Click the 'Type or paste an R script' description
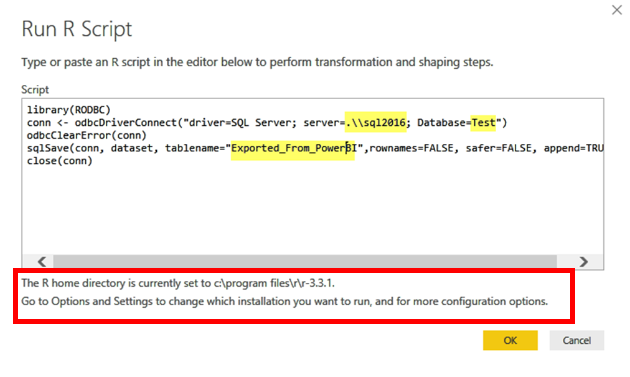Image resolution: width=630 pixels, height=377 pixels. click(x=257, y=62)
